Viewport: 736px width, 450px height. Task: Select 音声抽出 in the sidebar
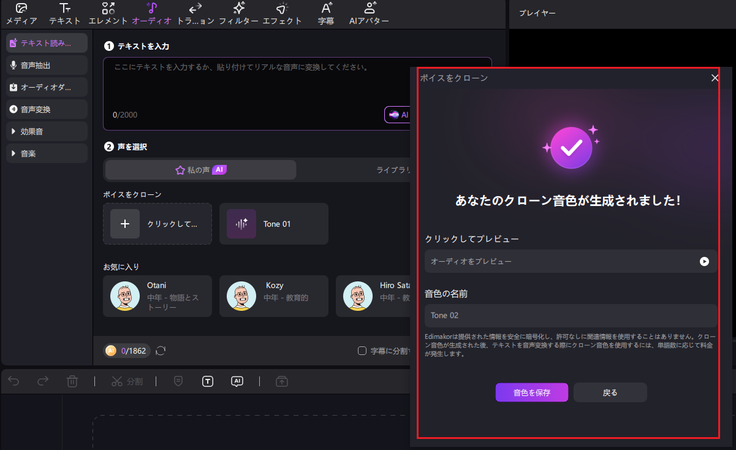click(x=46, y=65)
